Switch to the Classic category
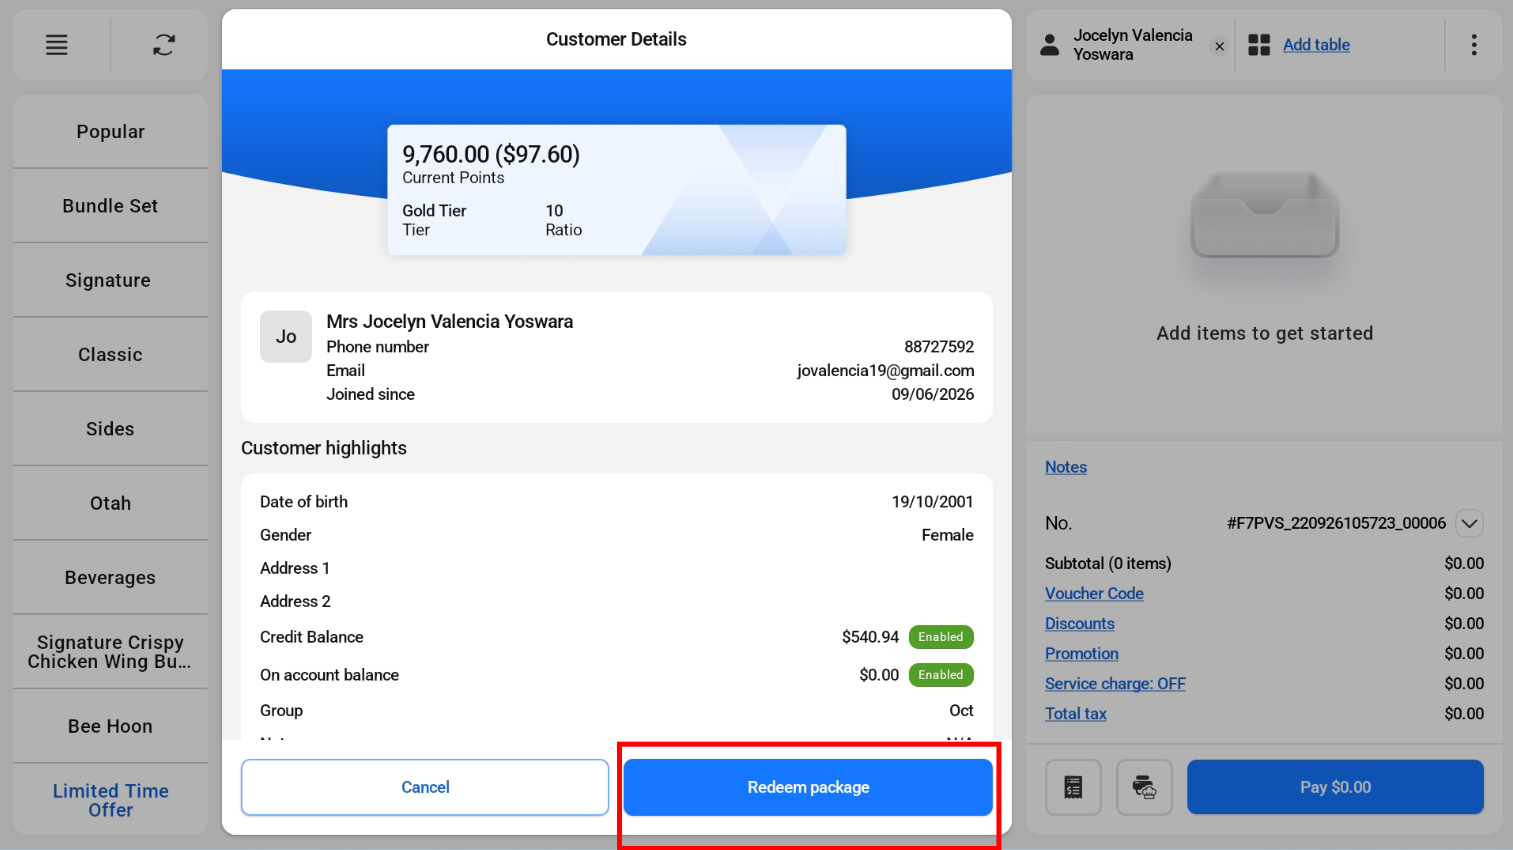 coord(110,355)
